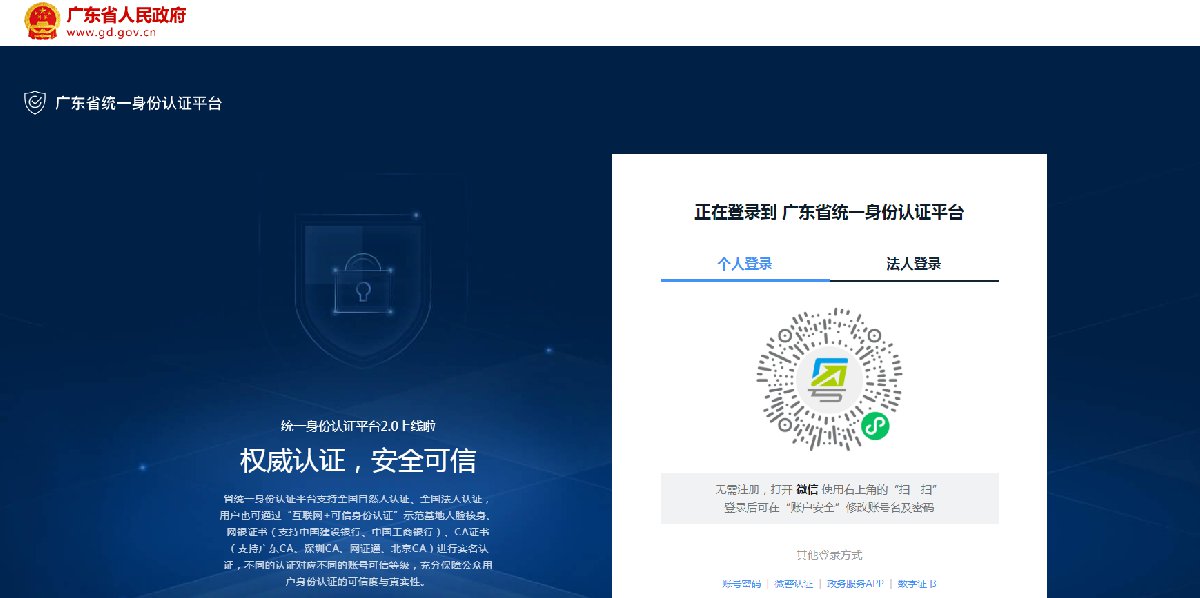Click the green arrow logo inside QR code
The width and height of the screenshot is (1200, 598).
[829, 379]
